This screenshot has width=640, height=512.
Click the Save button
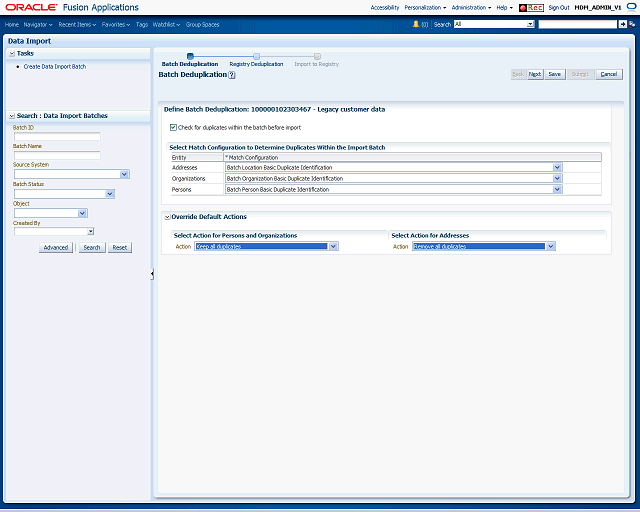point(555,74)
